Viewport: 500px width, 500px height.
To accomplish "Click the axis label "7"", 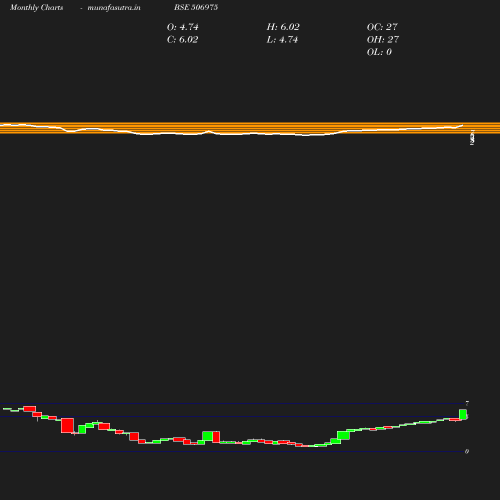I will 467,403.
